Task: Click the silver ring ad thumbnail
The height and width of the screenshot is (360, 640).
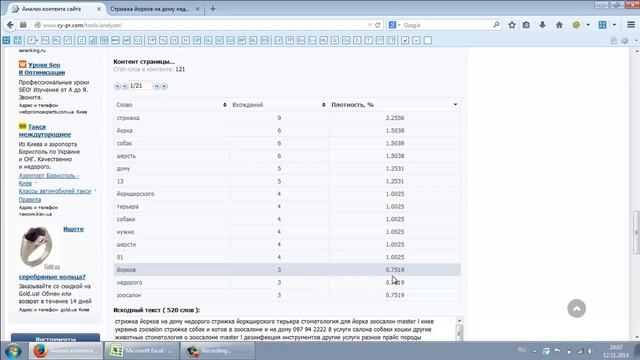Action: [x=36, y=247]
